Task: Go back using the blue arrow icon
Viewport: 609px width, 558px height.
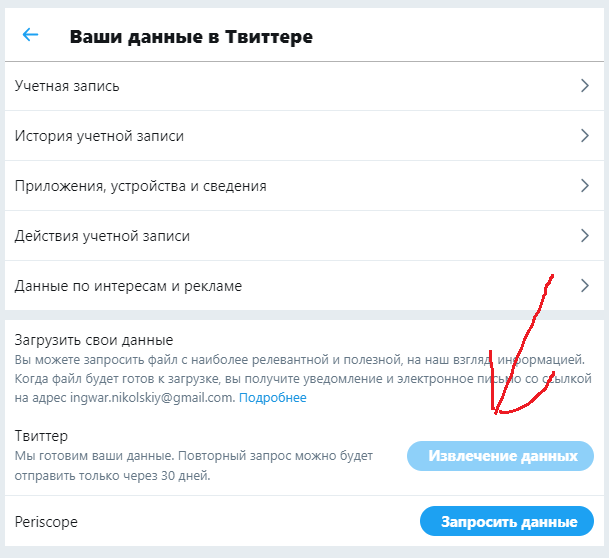Action: tap(30, 35)
